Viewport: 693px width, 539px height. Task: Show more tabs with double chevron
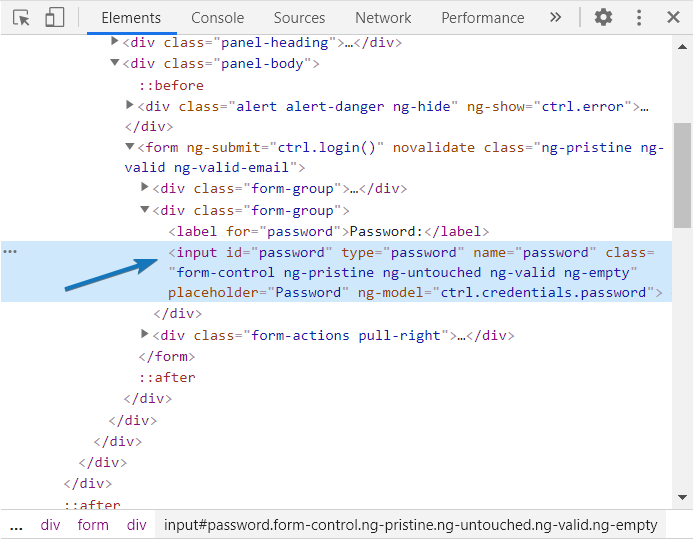(556, 18)
